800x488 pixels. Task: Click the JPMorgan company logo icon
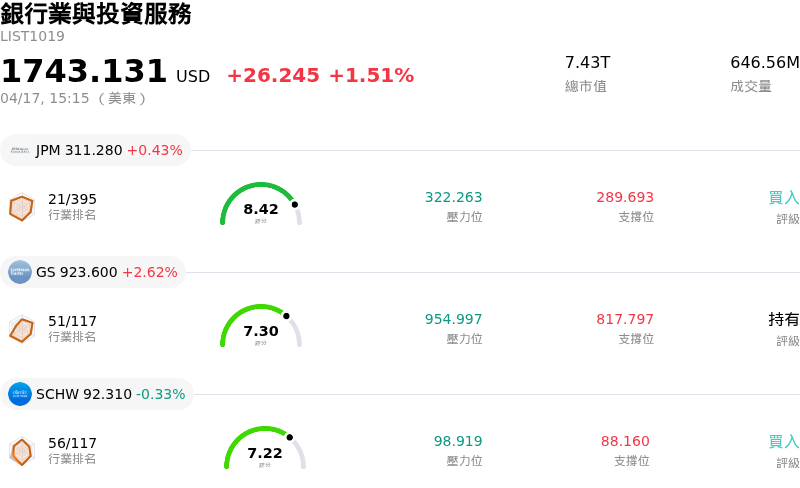20,150
